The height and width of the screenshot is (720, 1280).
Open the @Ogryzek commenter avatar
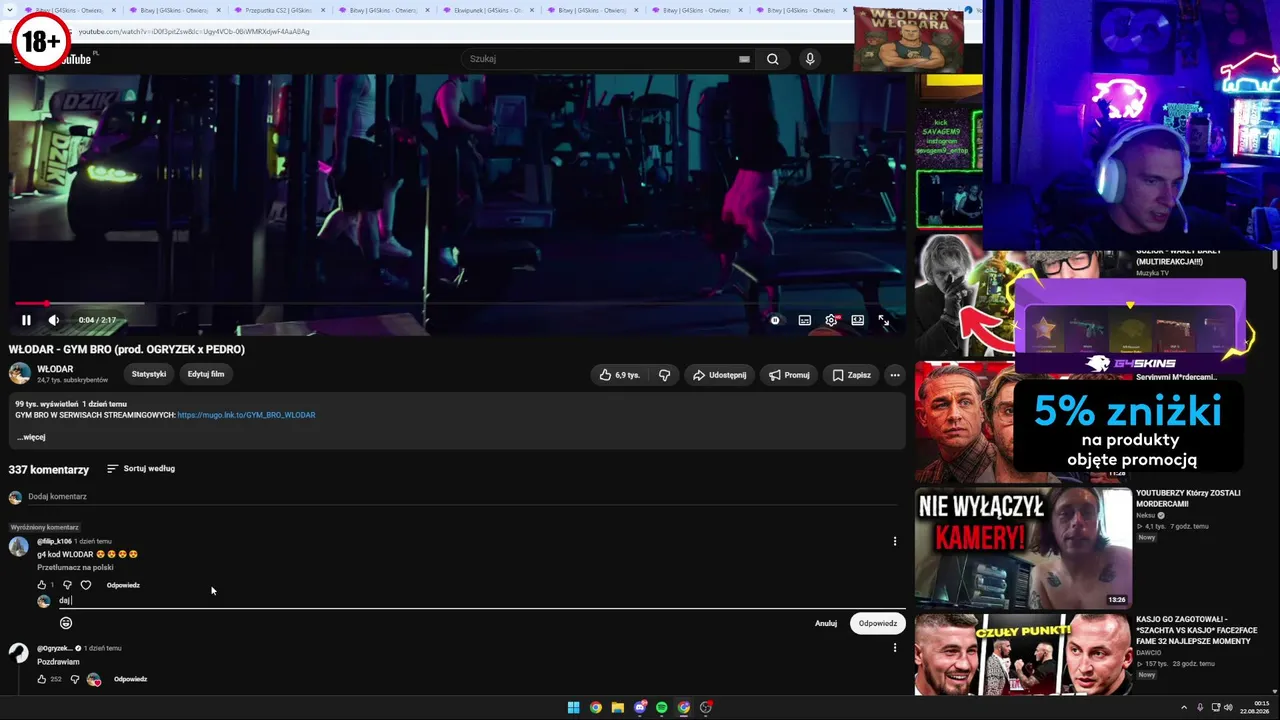coord(19,653)
